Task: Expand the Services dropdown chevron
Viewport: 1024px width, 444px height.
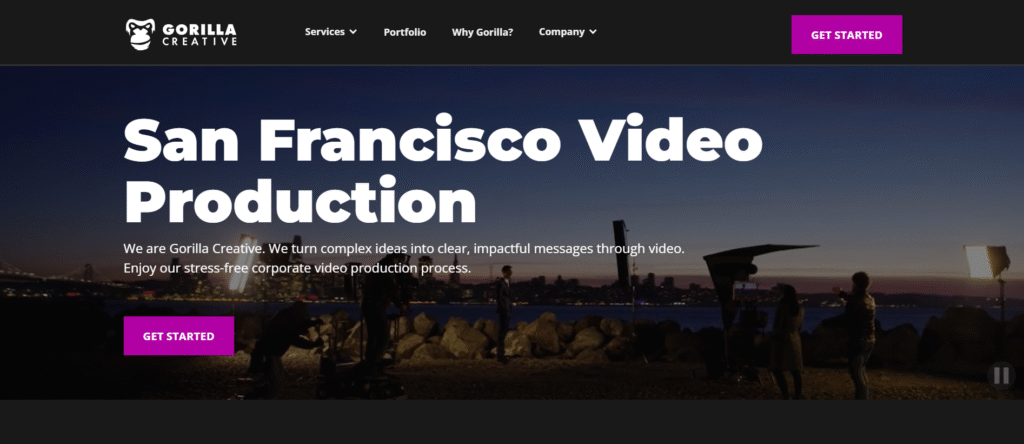Action: [353, 31]
